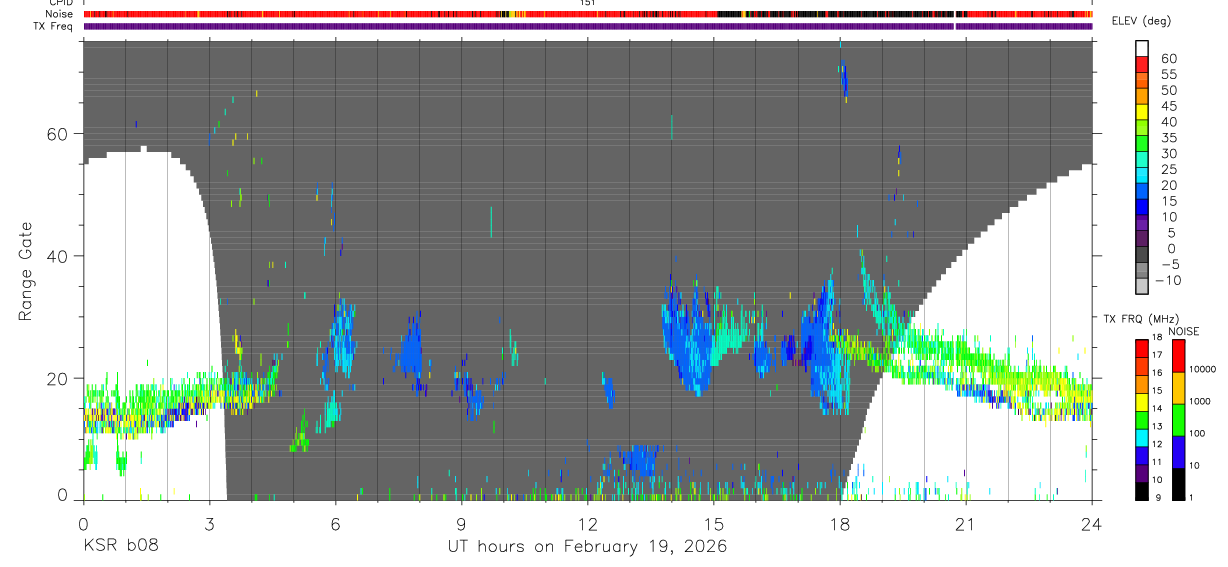Image resolution: width=1228 pixels, height=567 pixels.
Task: Click the x-axis tick label '21'
Action: click(966, 523)
